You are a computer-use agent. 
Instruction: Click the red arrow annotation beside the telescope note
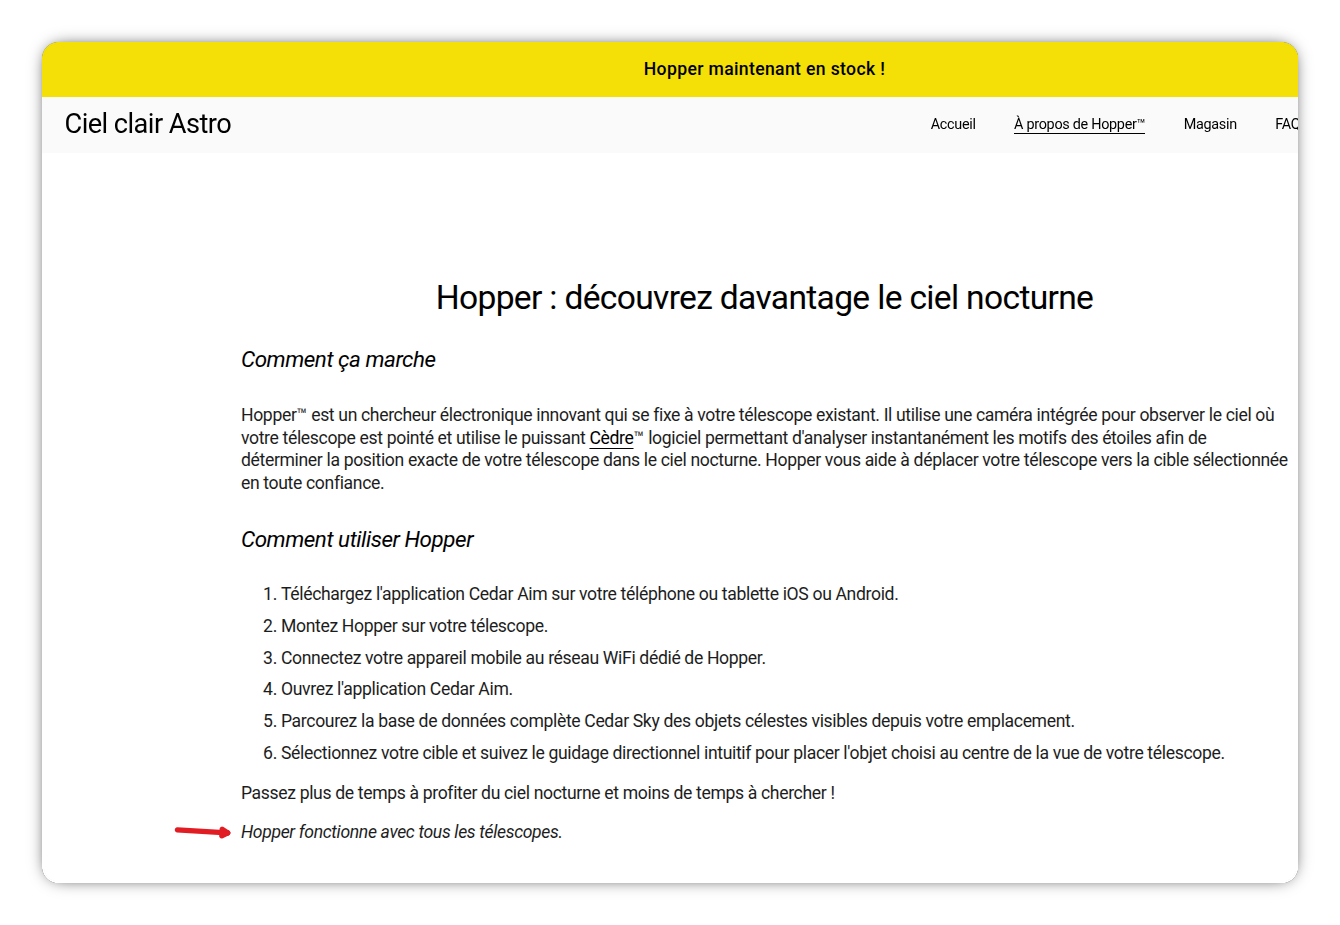(x=203, y=831)
